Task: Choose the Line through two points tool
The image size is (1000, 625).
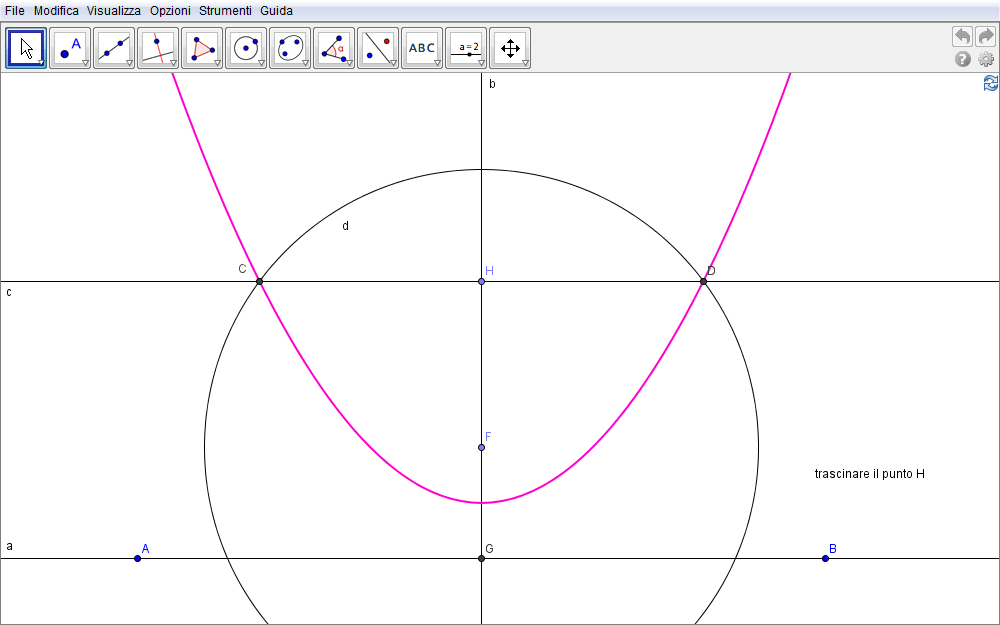Action: point(114,47)
